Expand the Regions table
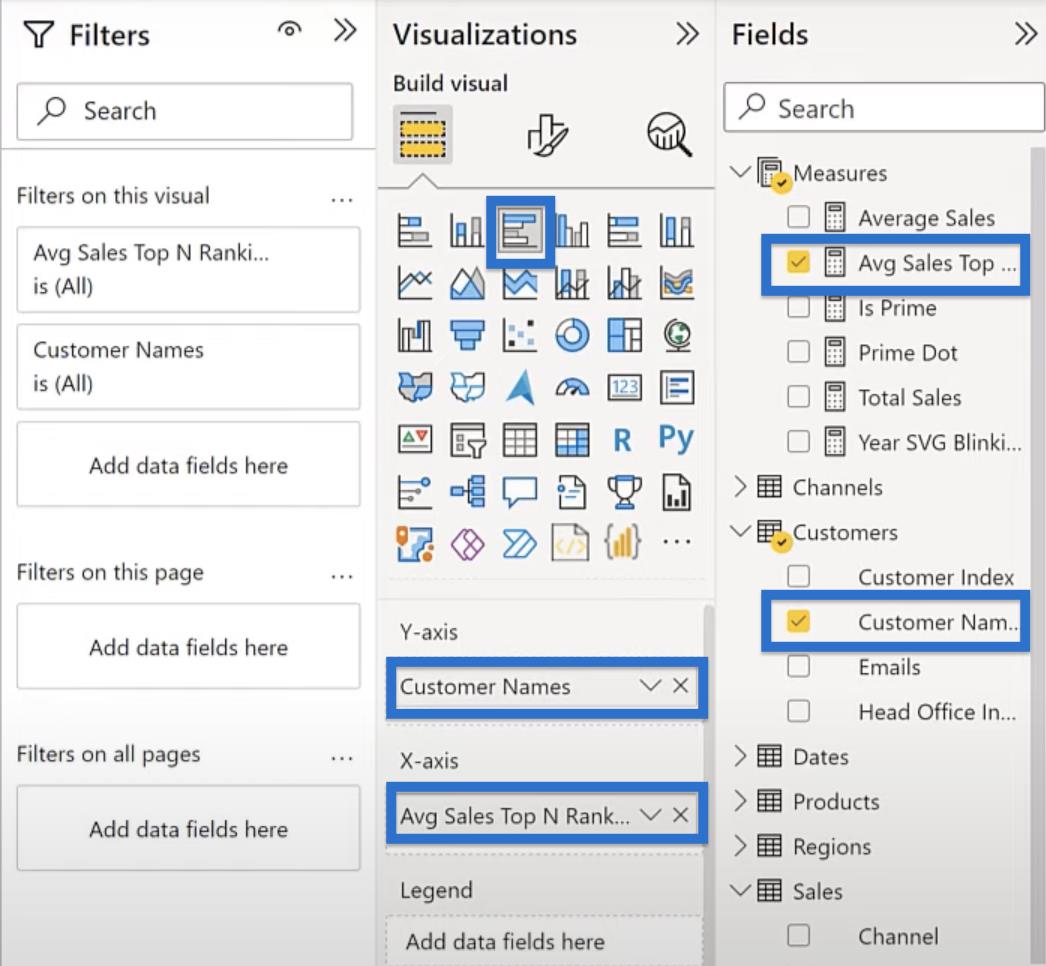1046x966 pixels. pos(740,846)
